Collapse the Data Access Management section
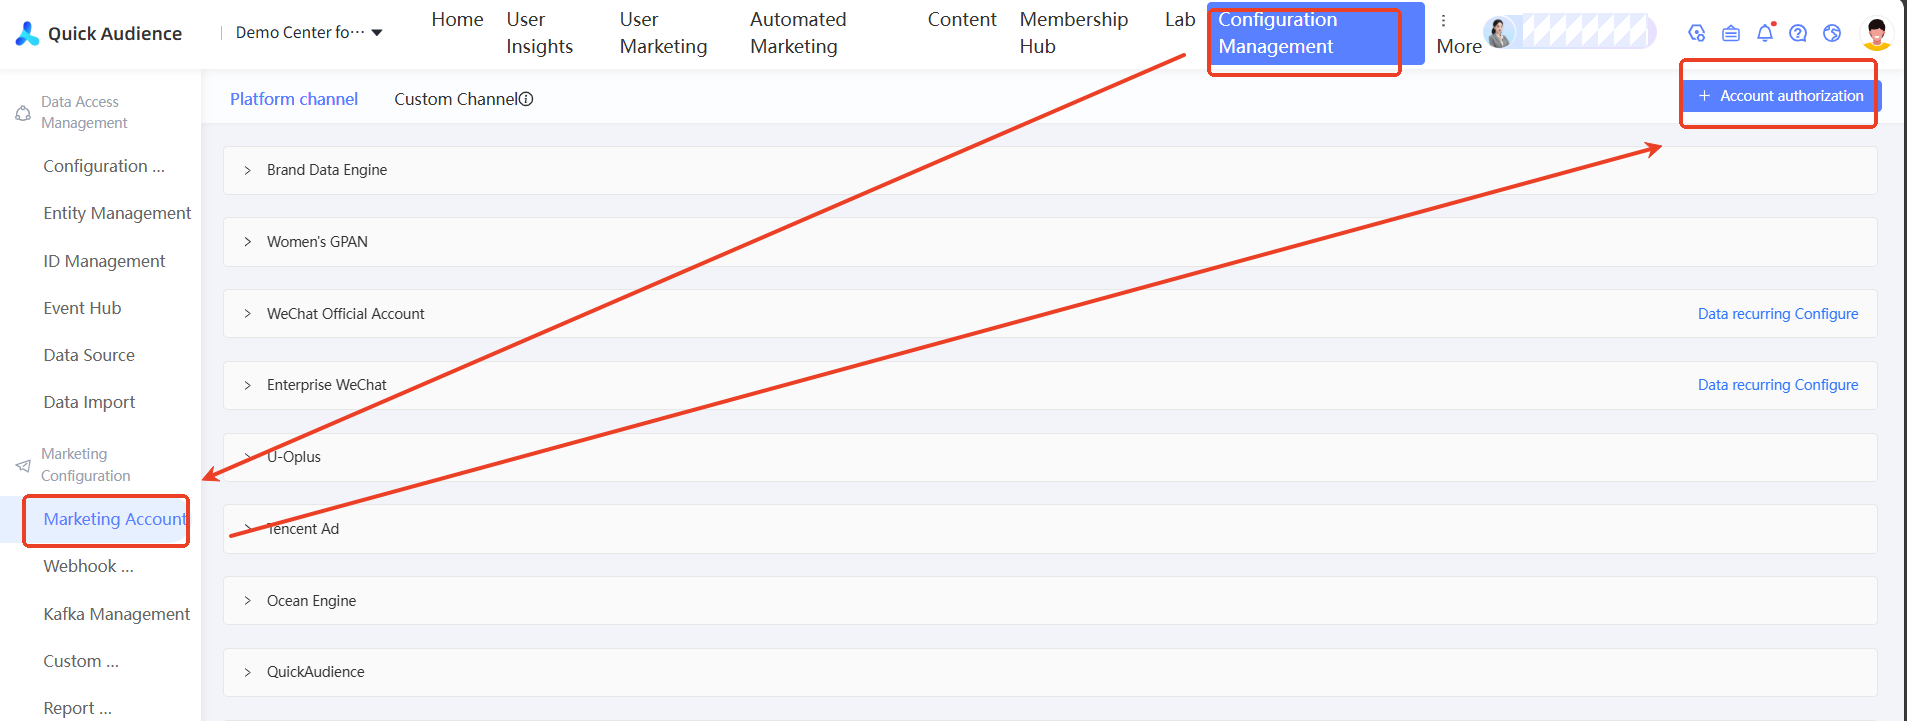 pyautogui.click(x=84, y=112)
